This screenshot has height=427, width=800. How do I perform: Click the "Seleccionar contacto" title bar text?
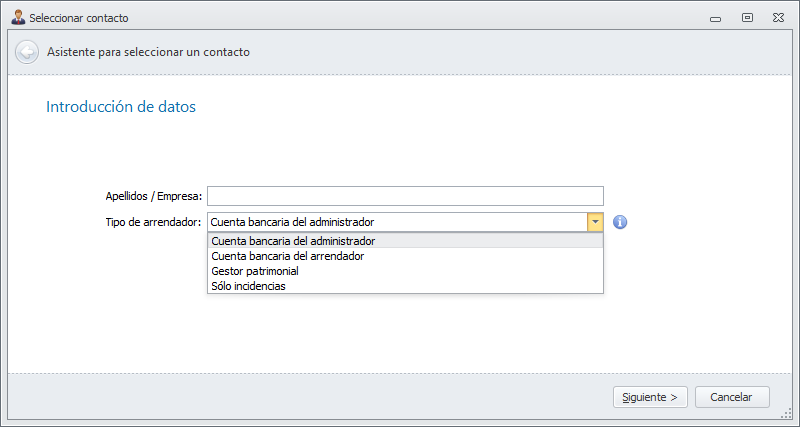pos(79,18)
